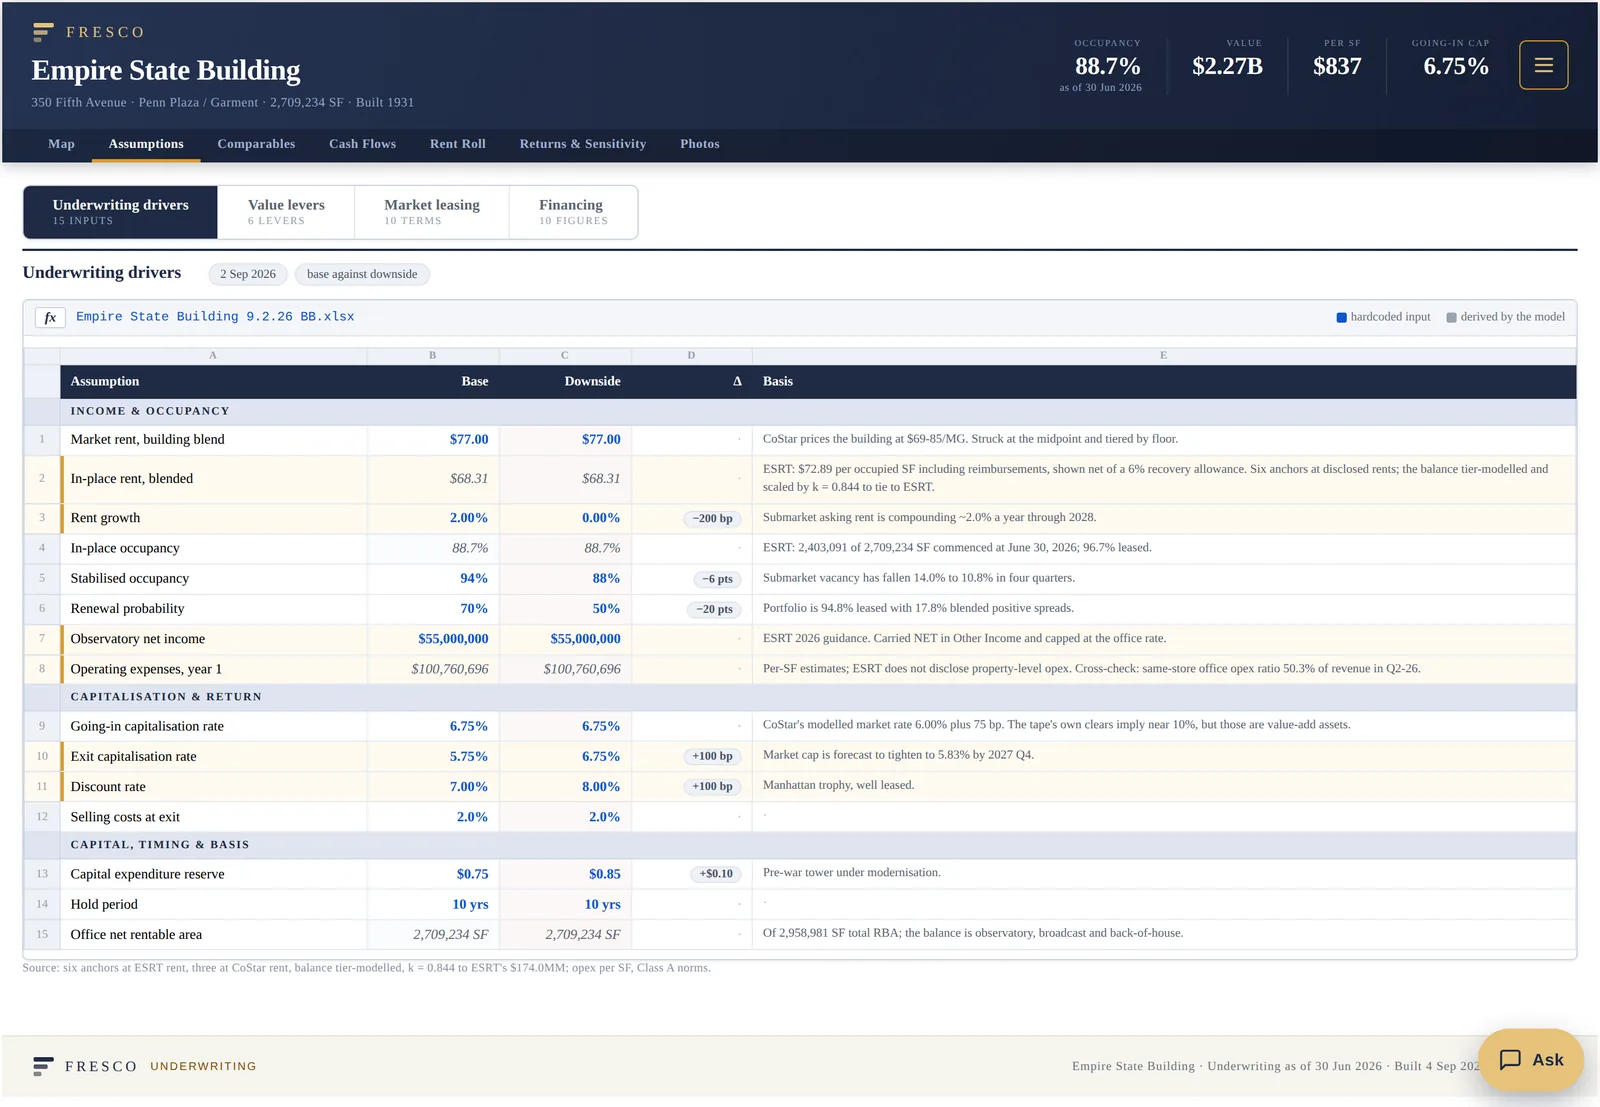This screenshot has width=1600, height=1107.
Task: Open the Comparables tab
Action: coord(256,144)
